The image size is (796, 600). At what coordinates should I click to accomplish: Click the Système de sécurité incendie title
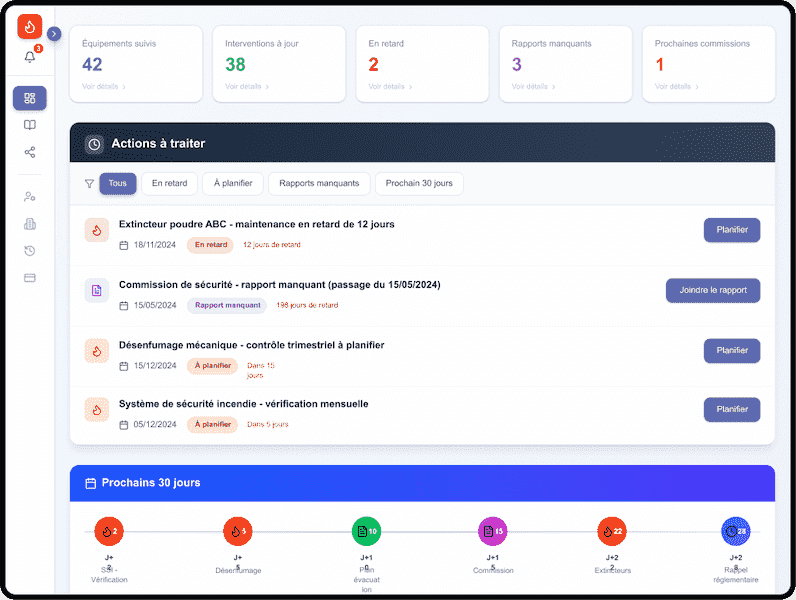click(244, 404)
